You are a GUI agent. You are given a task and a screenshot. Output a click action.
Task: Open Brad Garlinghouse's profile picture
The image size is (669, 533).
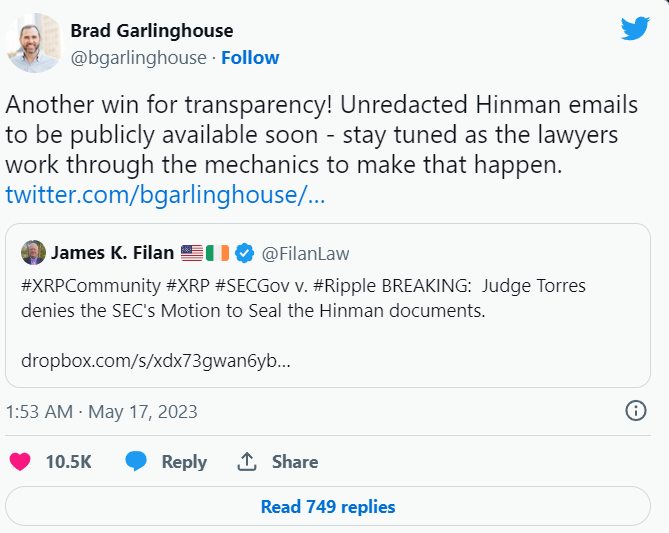click(33, 43)
